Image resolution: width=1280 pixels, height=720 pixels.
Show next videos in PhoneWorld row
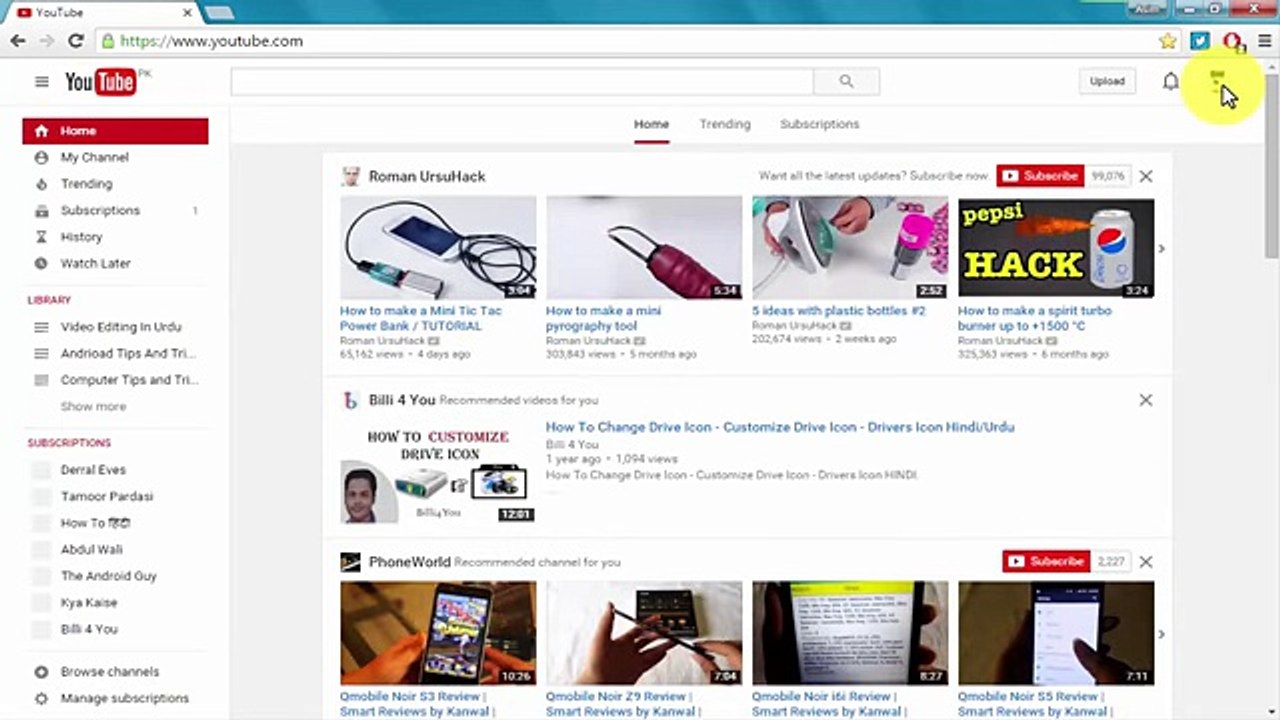[x=1161, y=633]
